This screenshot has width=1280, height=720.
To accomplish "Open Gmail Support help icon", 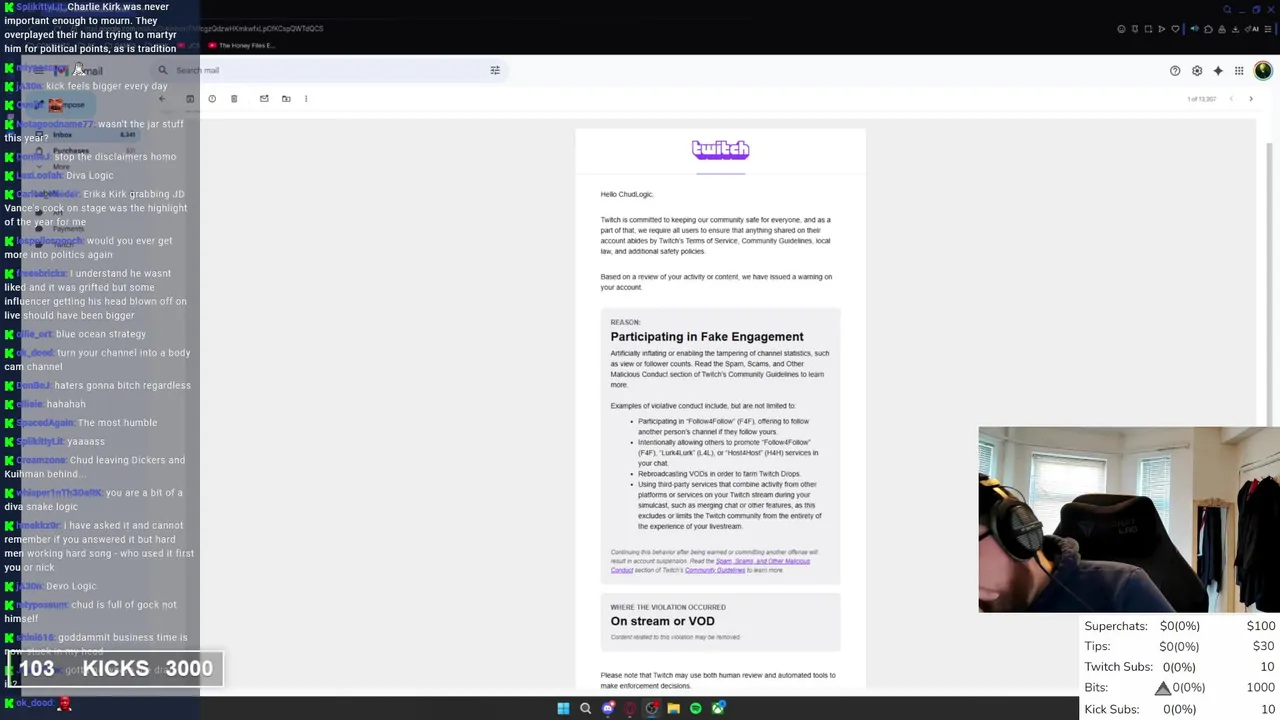I will click(x=1175, y=71).
